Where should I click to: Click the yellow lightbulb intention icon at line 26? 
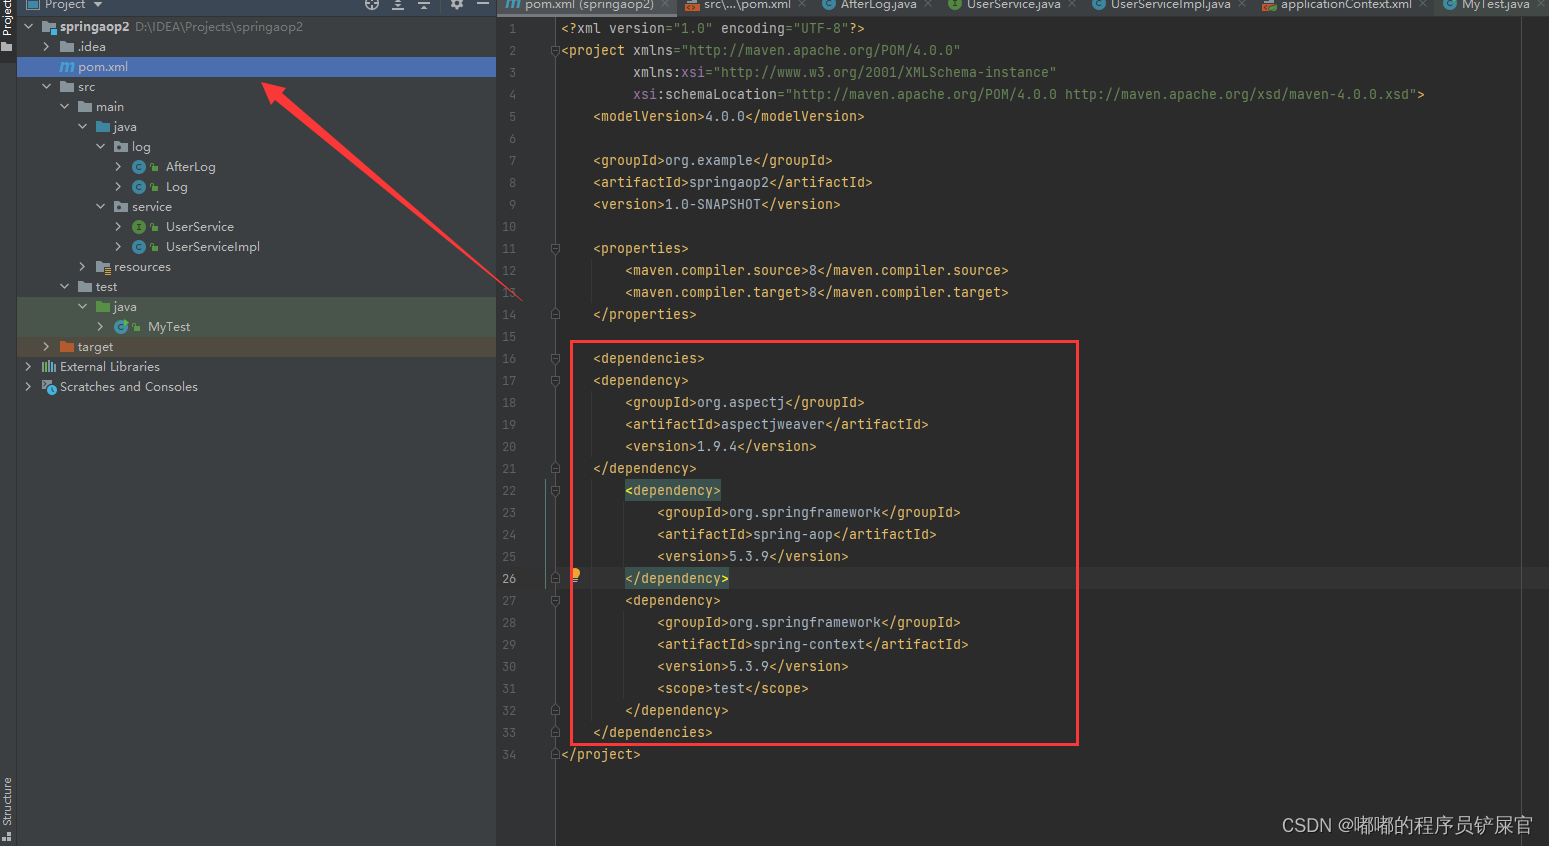coord(575,575)
